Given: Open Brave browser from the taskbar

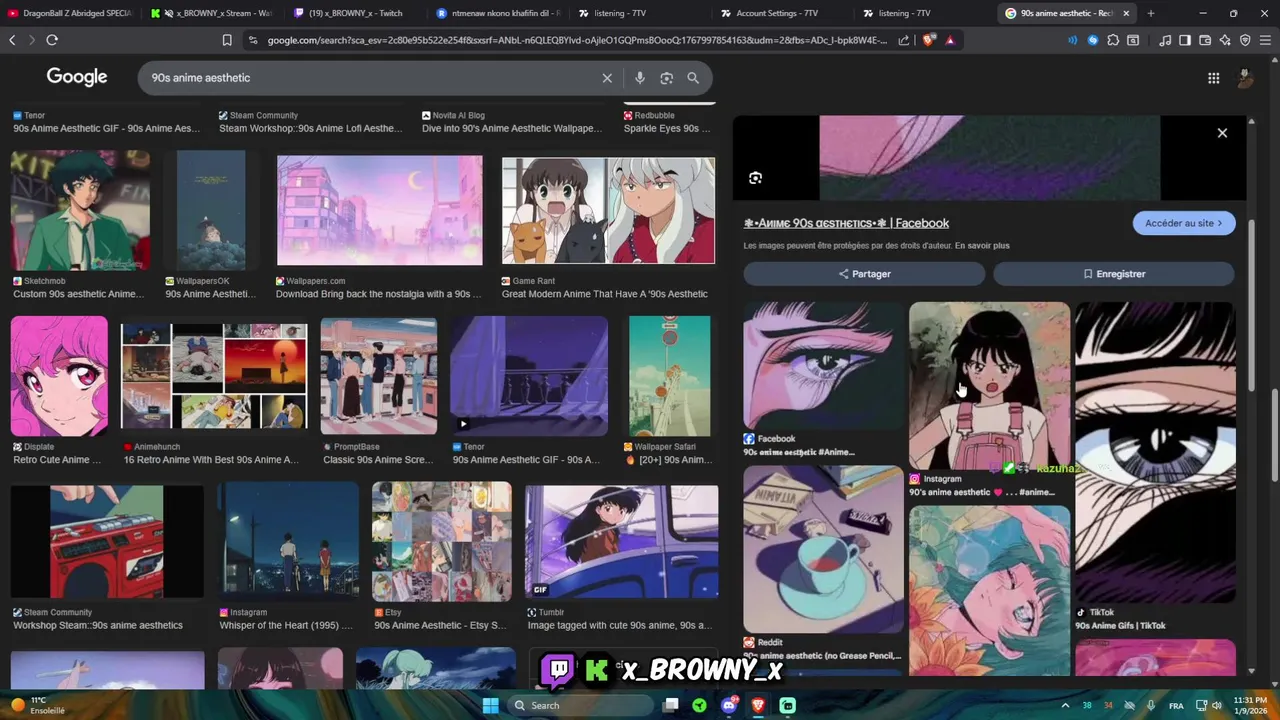Looking at the screenshot, I should click(757, 705).
